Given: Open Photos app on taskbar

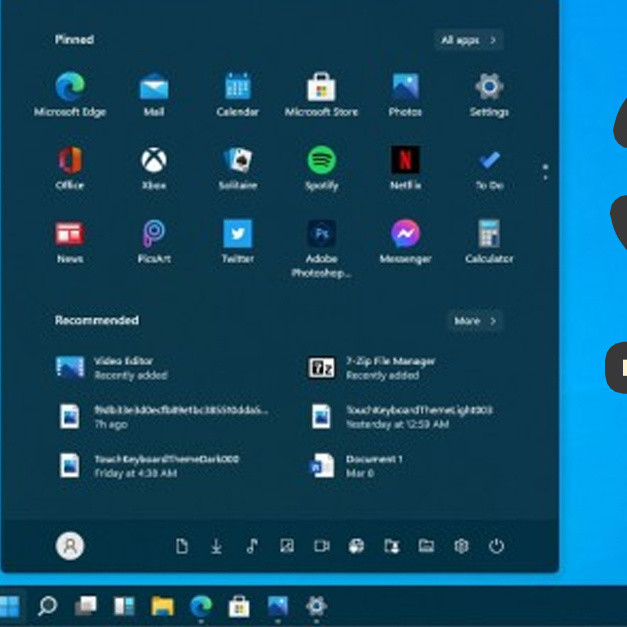Looking at the screenshot, I should click(278, 606).
